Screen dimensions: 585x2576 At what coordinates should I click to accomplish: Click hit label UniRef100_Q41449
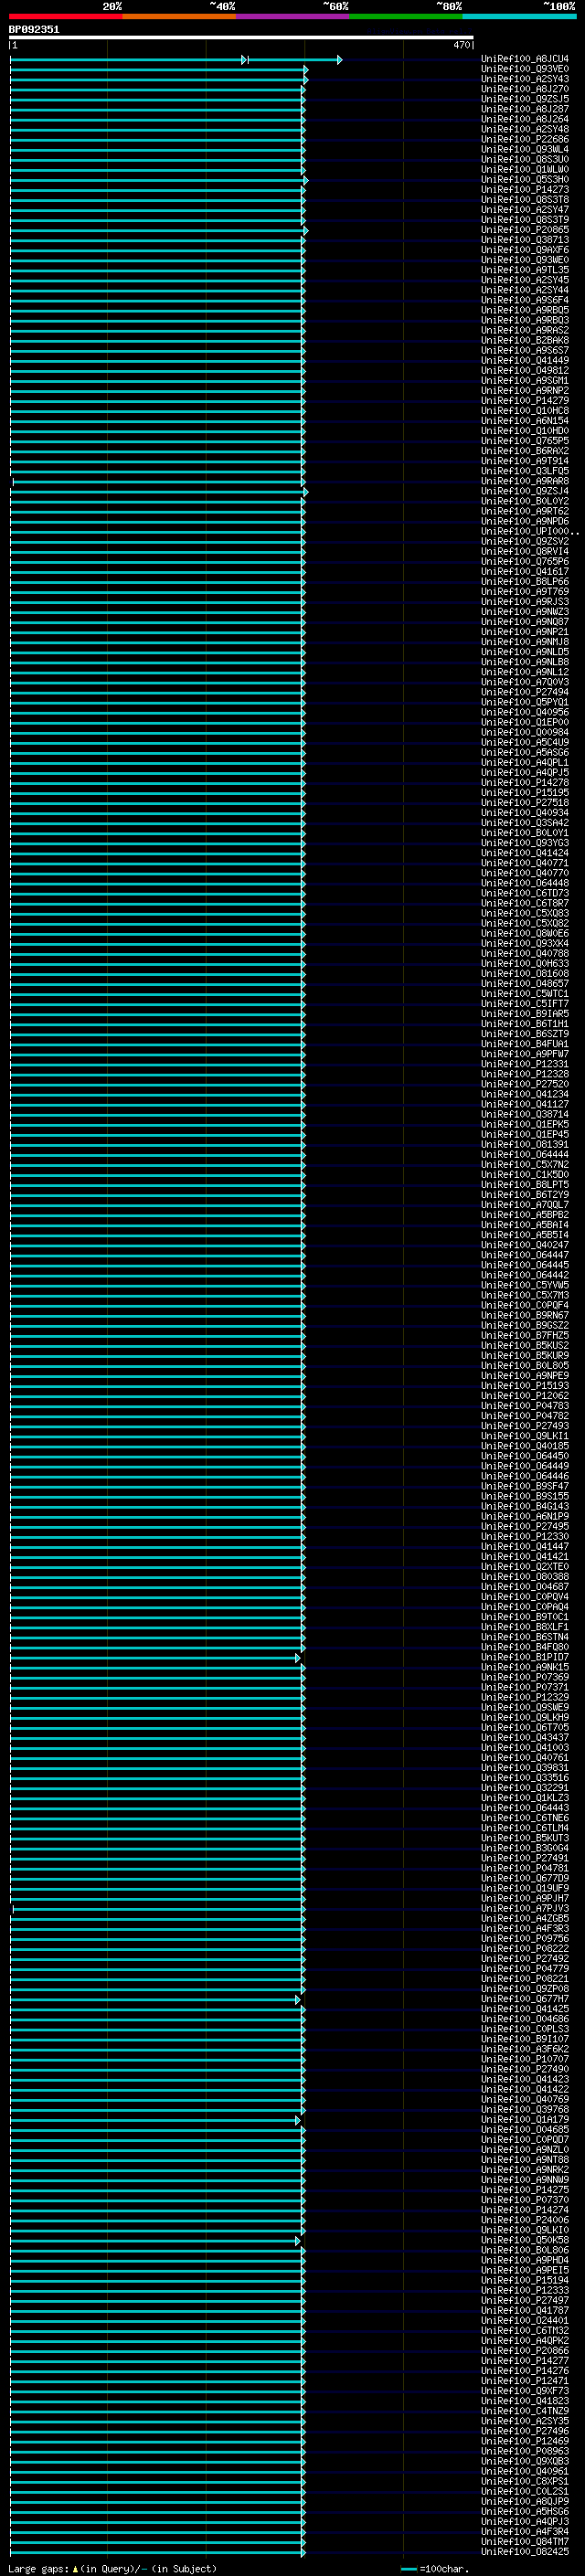click(524, 360)
